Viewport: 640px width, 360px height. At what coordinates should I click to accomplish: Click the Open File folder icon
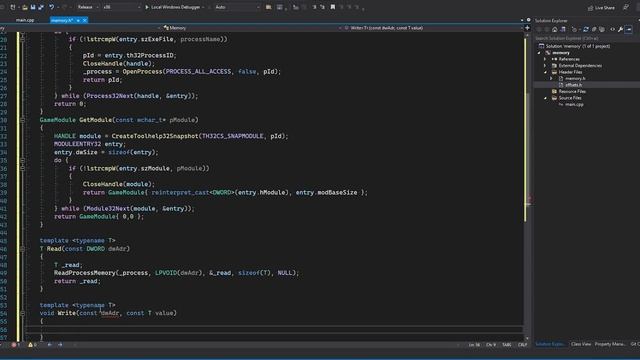25,7
